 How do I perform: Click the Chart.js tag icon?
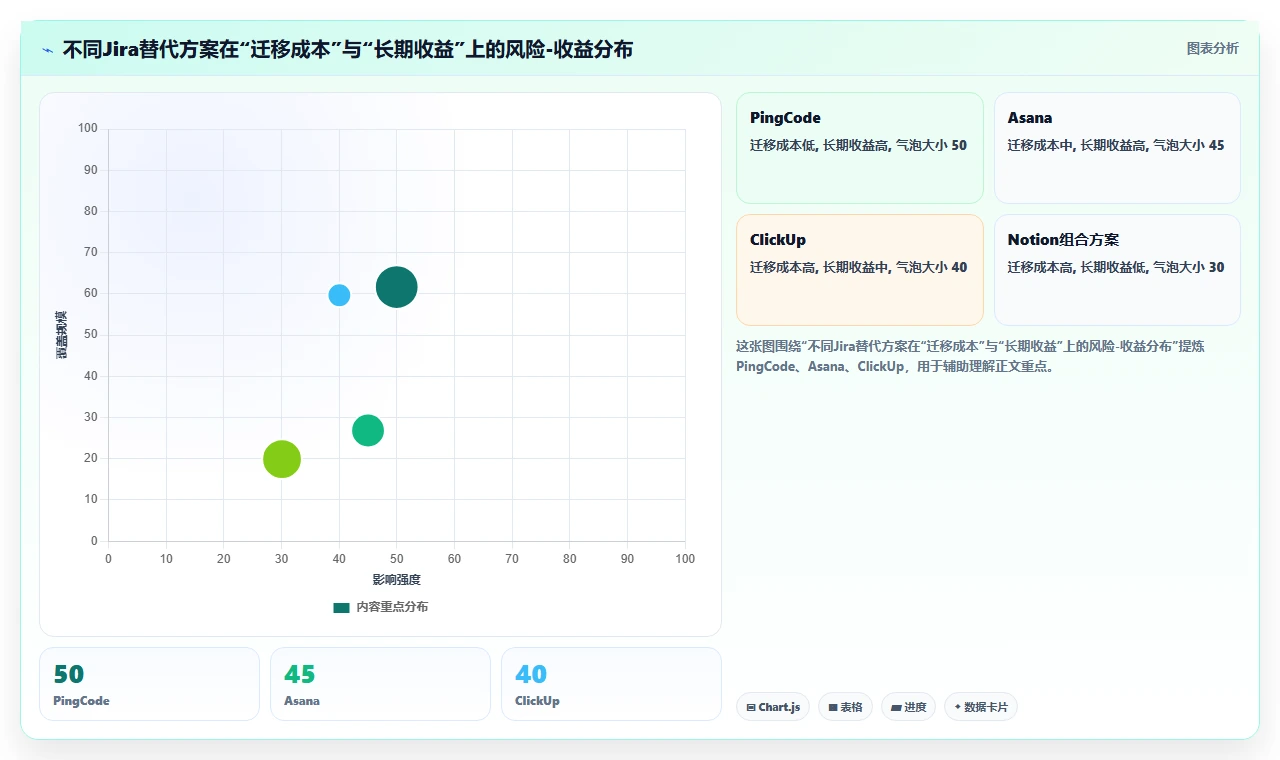pyautogui.click(x=750, y=707)
